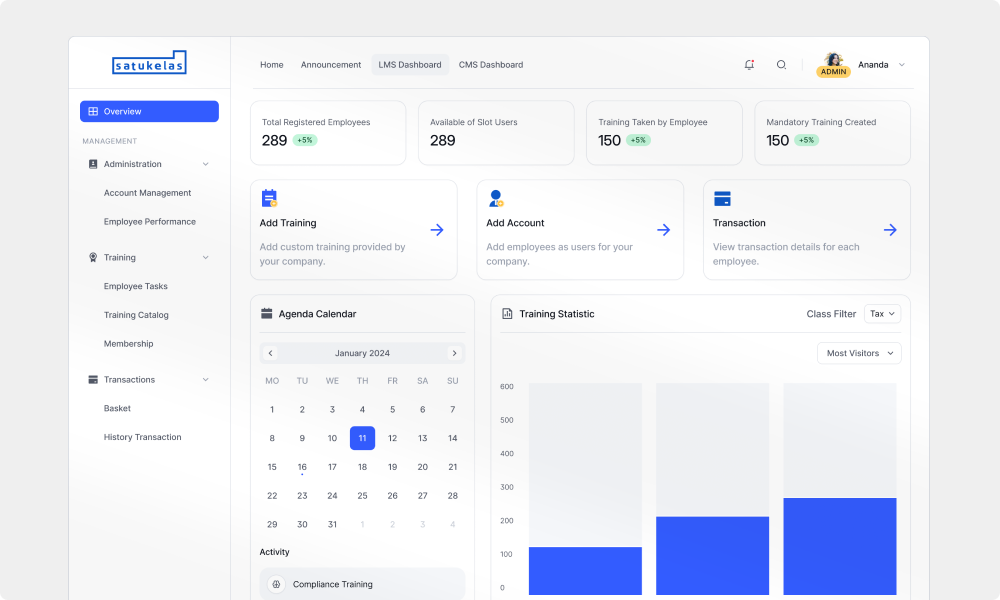Image resolution: width=1000 pixels, height=600 pixels.
Task: Click the Add Account person icon
Action: pos(496,198)
